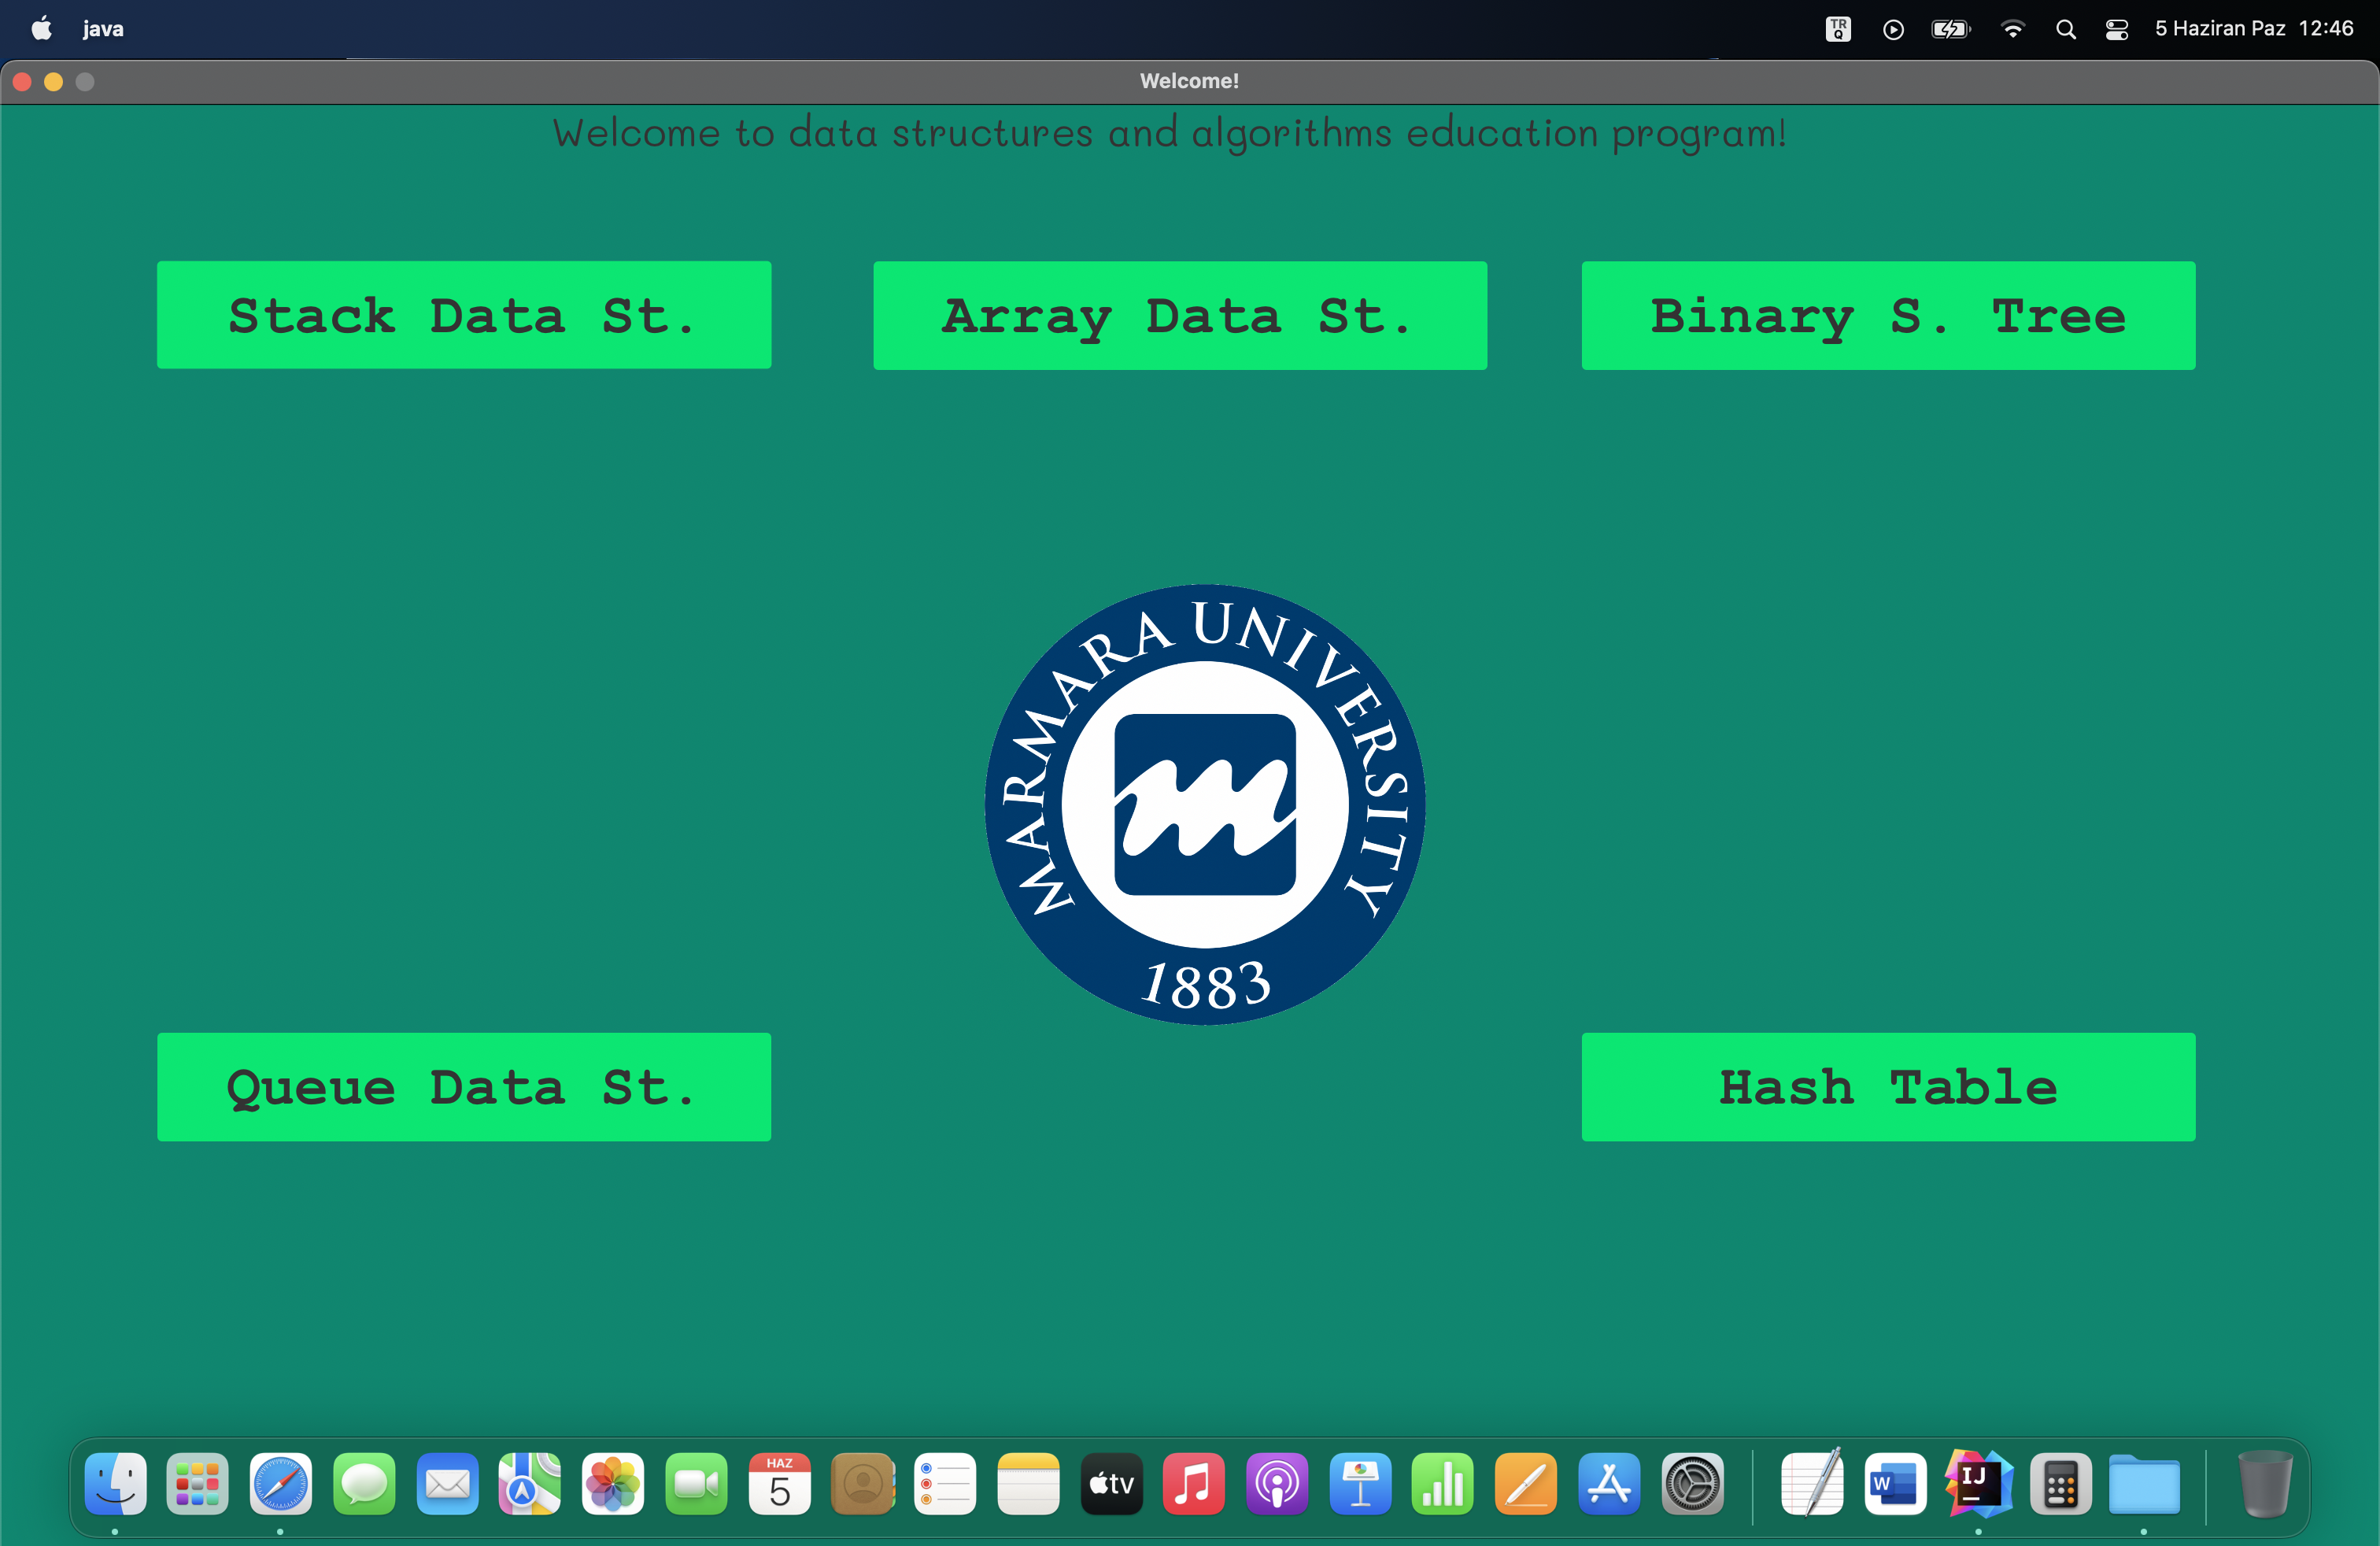Image resolution: width=2380 pixels, height=1546 pixels.
Task: Click the screen recording play status icon
Action: coord(1893,29)
